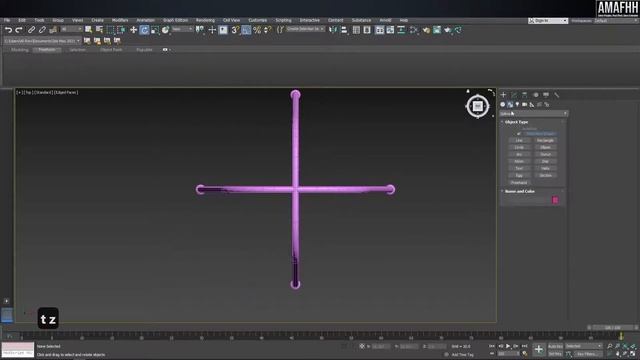Screen dimensions: 640x360
Task: Toggle Select and Manipulate mode
Action: coord(212,30)
